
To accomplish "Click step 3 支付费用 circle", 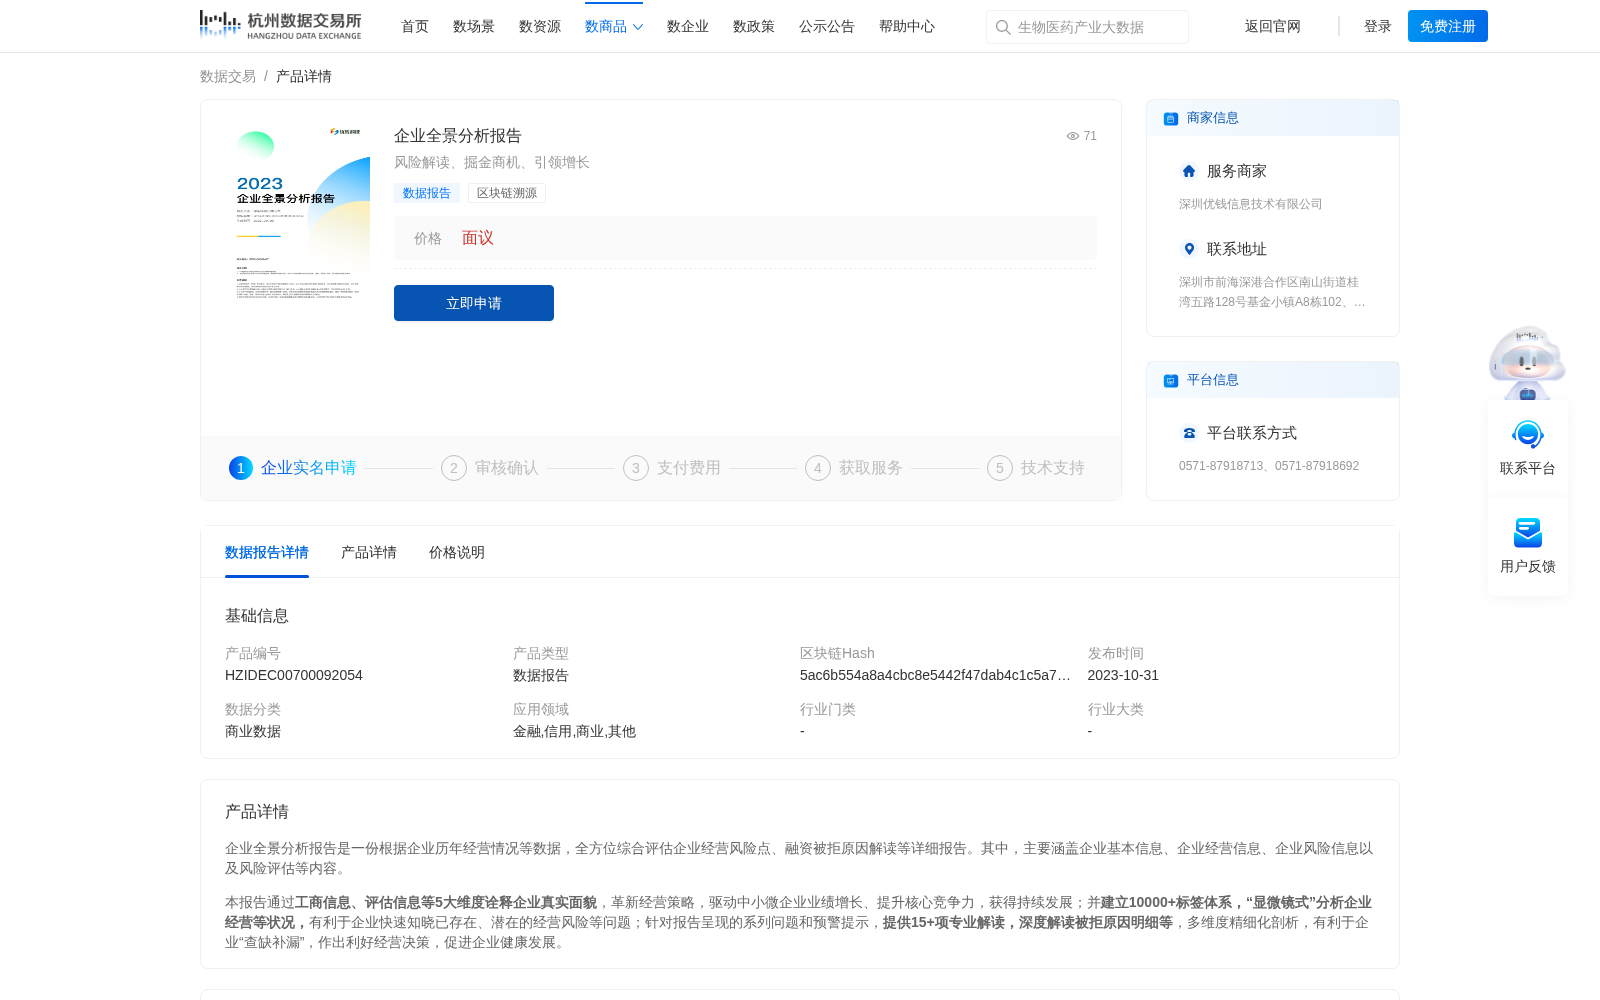I will point(636,468).
